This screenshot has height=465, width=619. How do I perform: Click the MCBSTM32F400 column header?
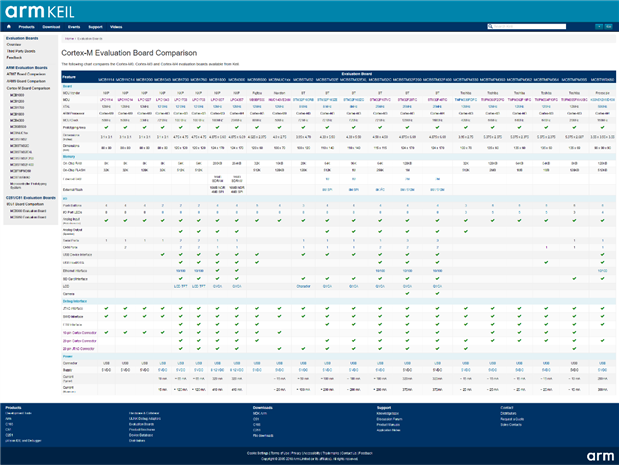(437, 79)
